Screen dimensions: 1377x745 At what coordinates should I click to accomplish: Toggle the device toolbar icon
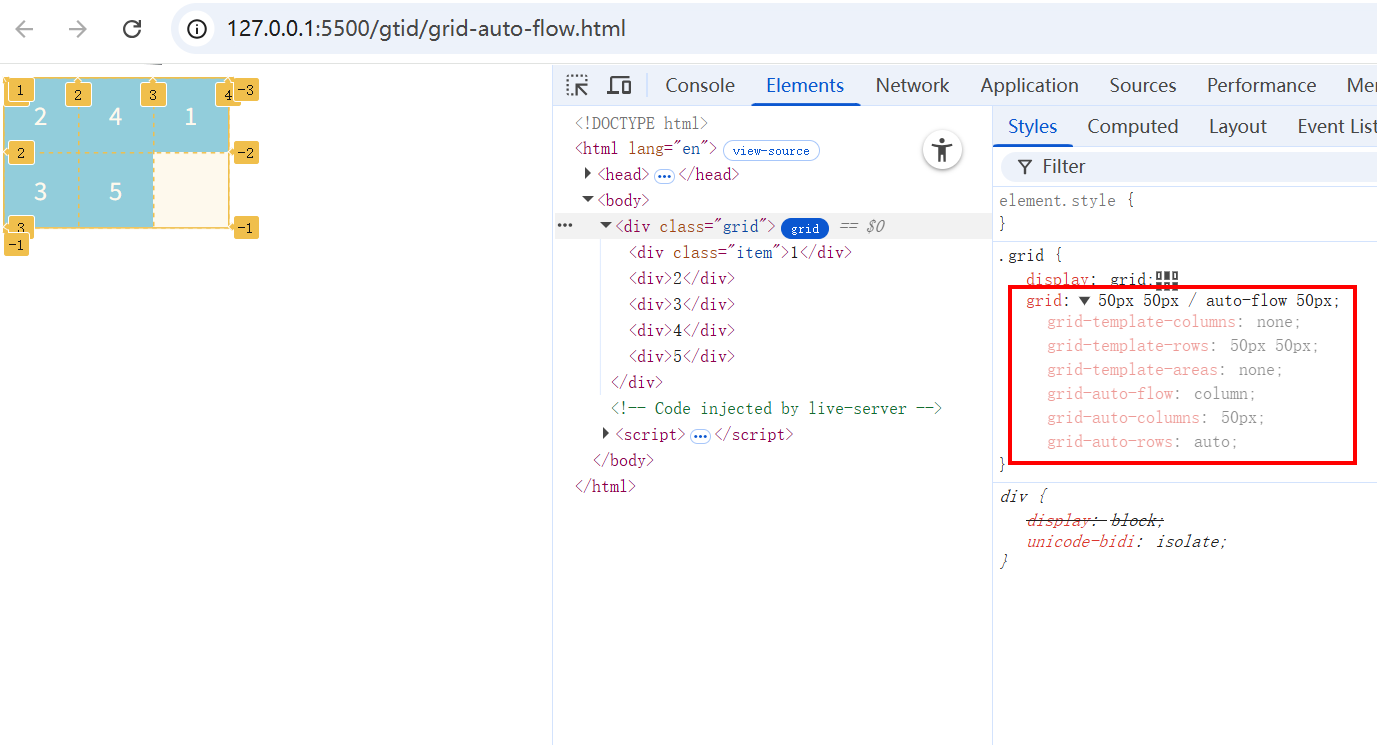pyautogui.click(x=620, y=85)
